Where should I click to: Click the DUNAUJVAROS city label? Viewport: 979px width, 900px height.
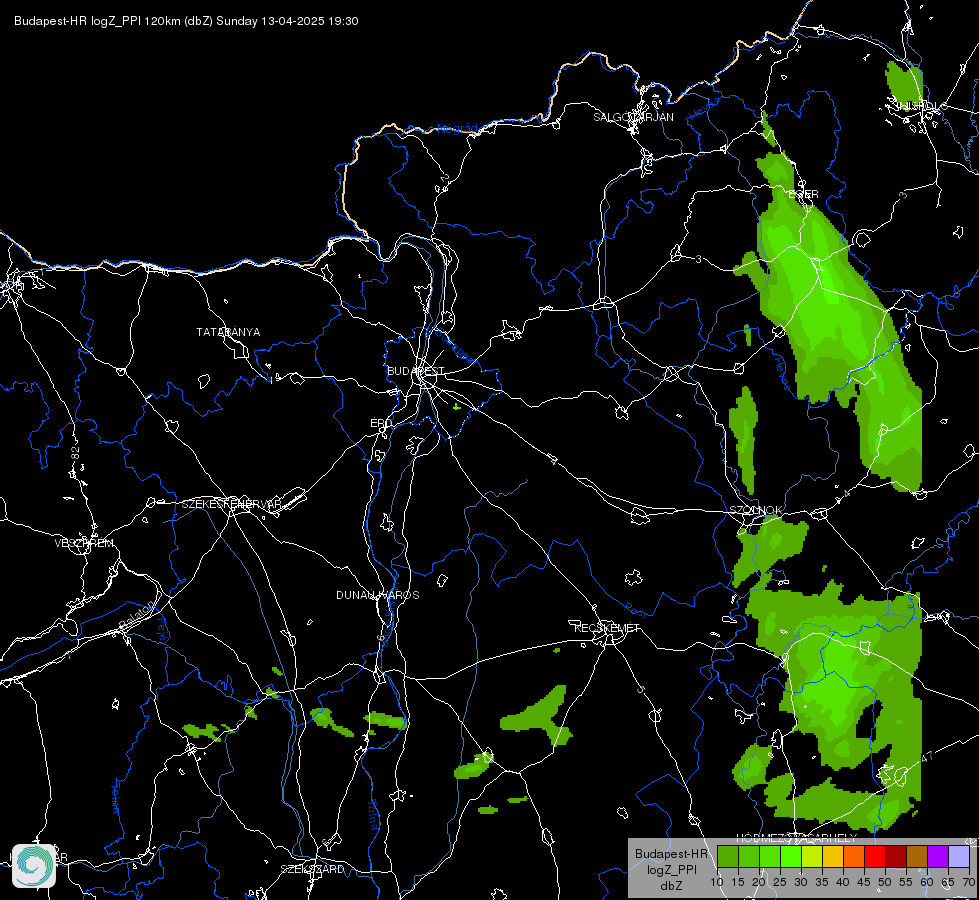[378, 595]
